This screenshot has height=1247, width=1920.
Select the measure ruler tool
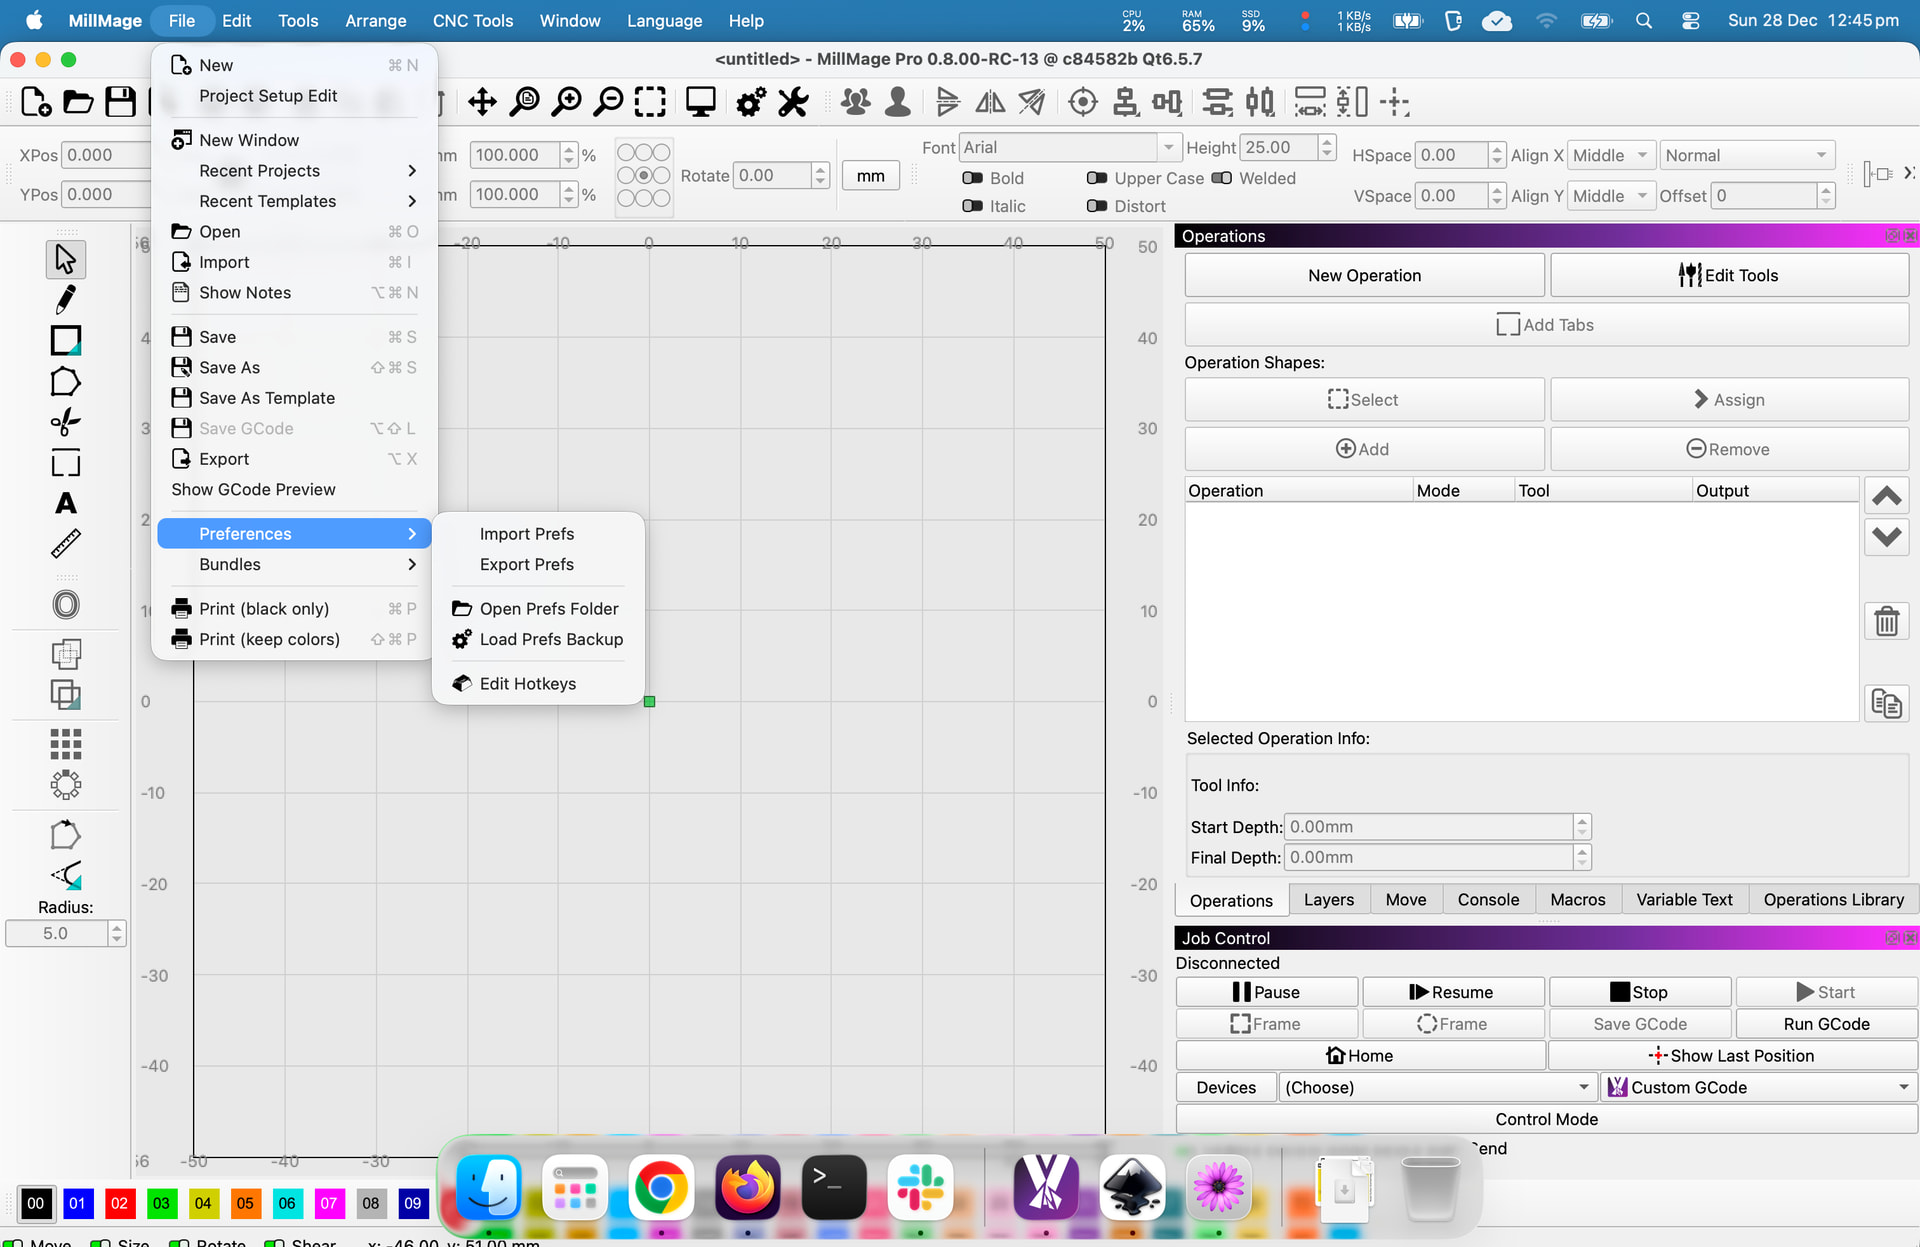[65, 544]
